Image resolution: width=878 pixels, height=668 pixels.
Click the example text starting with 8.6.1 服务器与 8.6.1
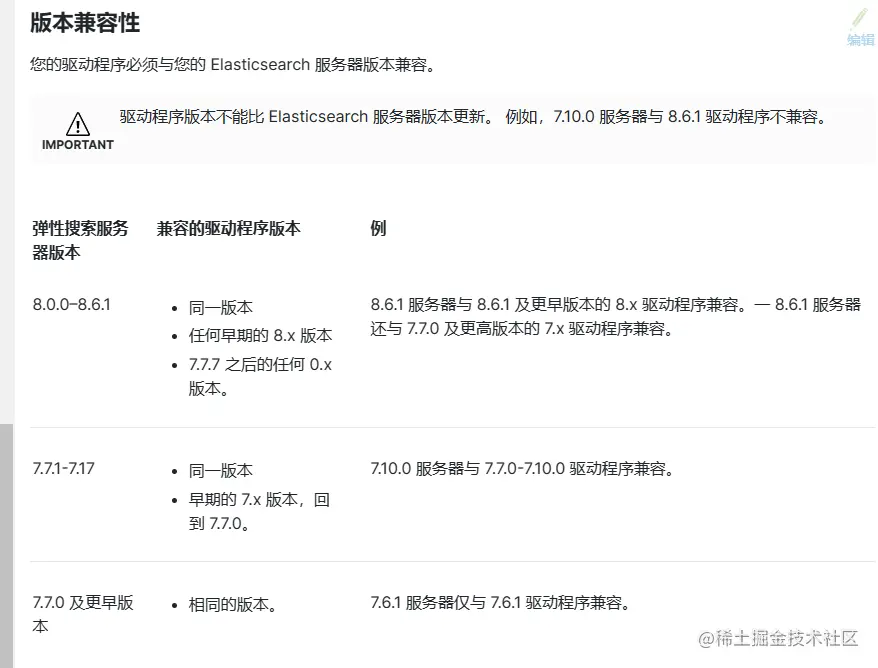[x=615, y=316]
